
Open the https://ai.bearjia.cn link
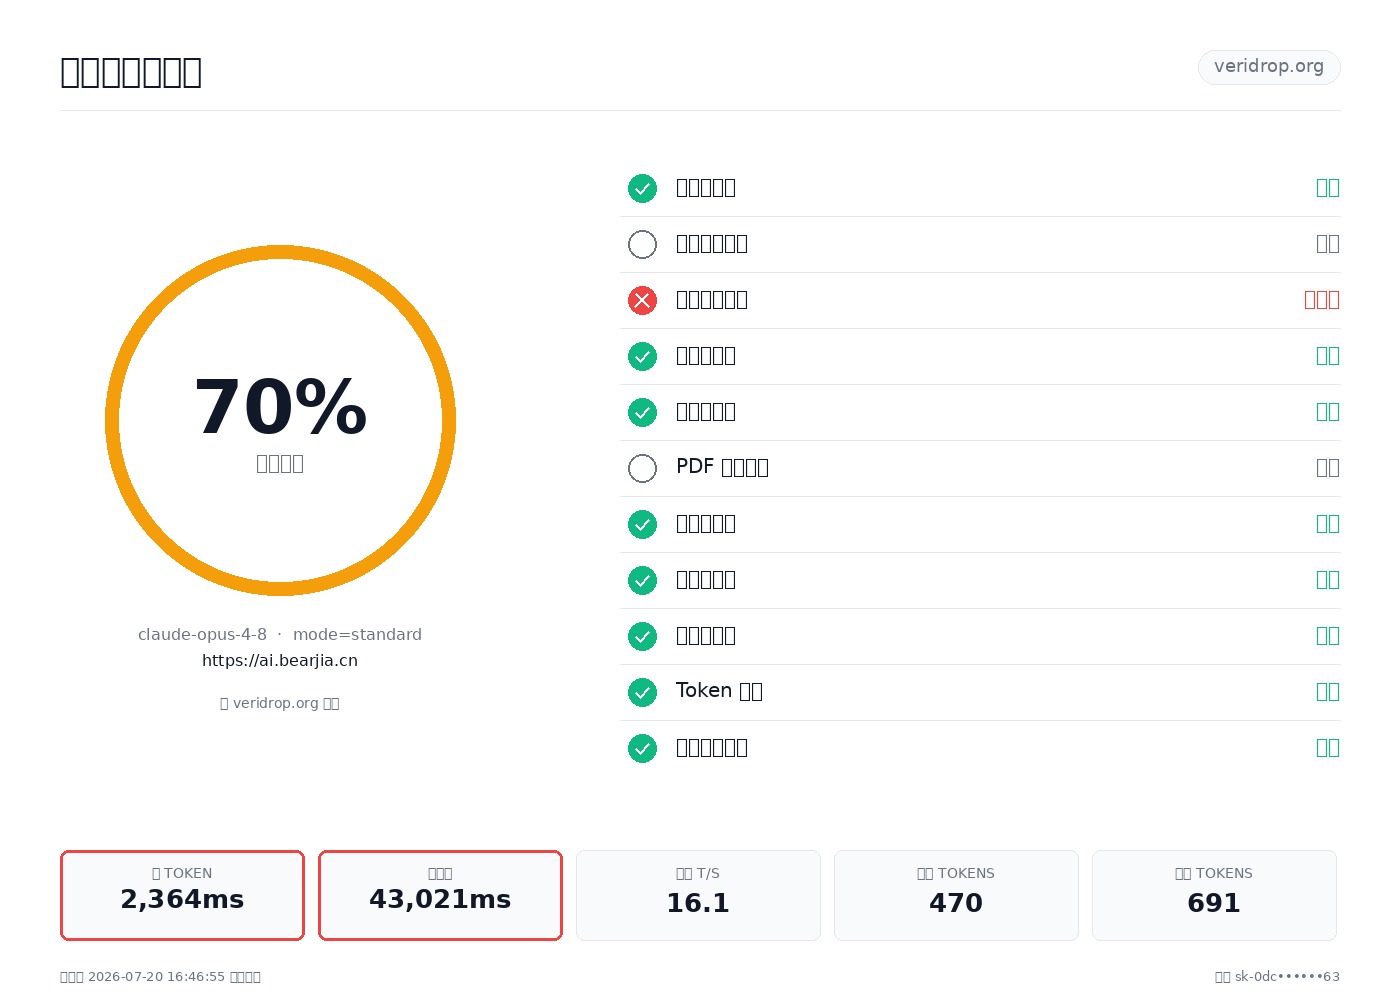280,661
